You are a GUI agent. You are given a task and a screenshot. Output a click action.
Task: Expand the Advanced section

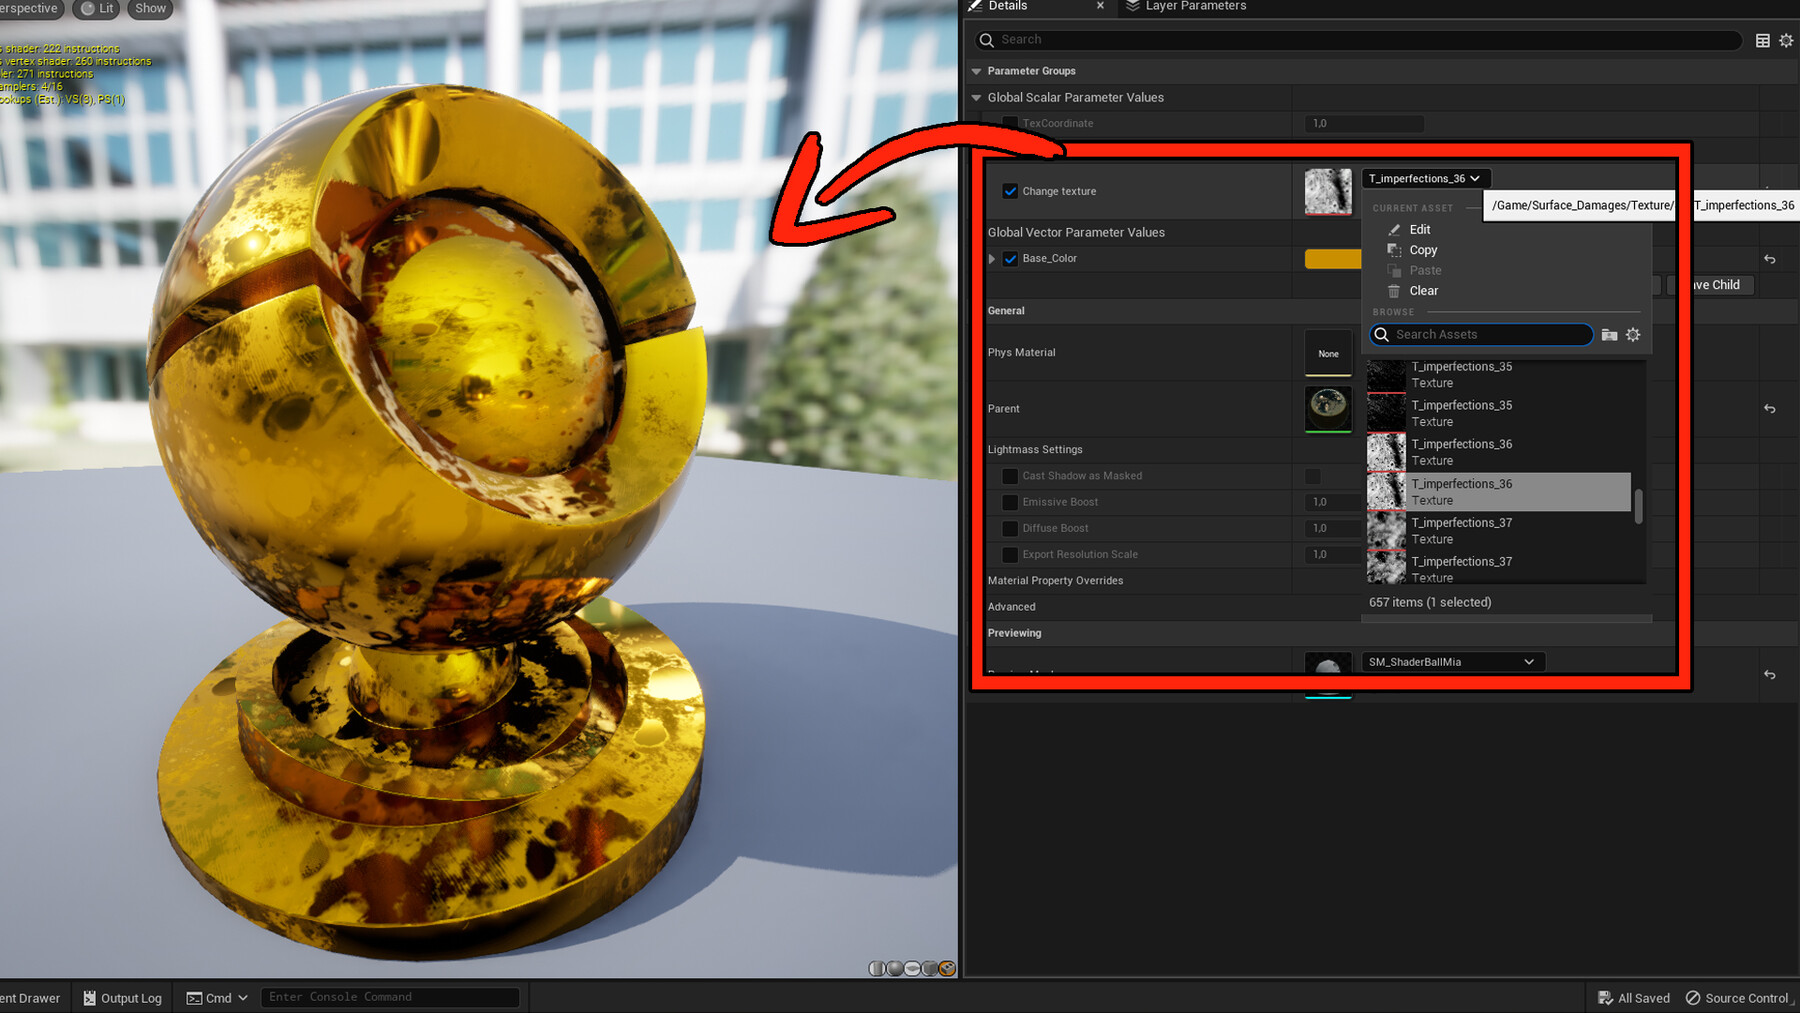pyautogui.click(x=1011, y=606)
